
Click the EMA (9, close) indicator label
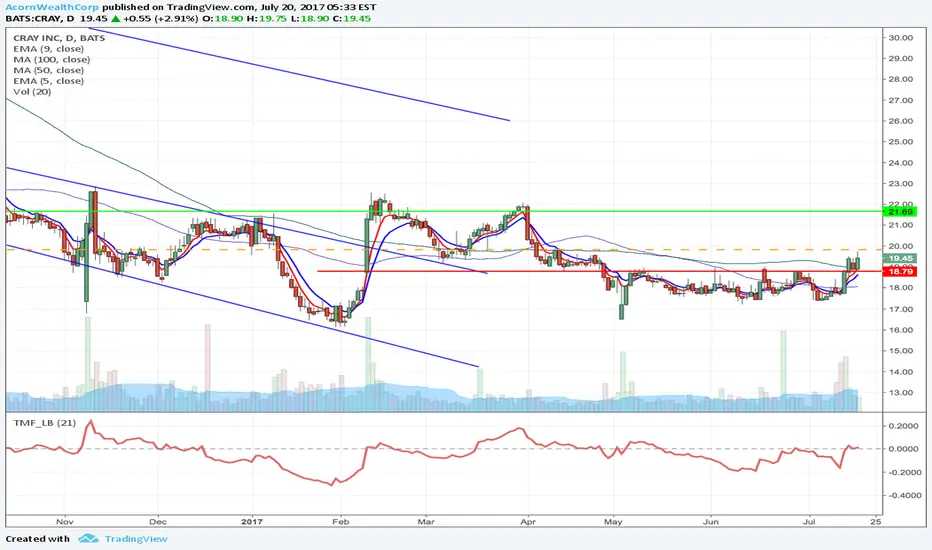tap(48, 49)
